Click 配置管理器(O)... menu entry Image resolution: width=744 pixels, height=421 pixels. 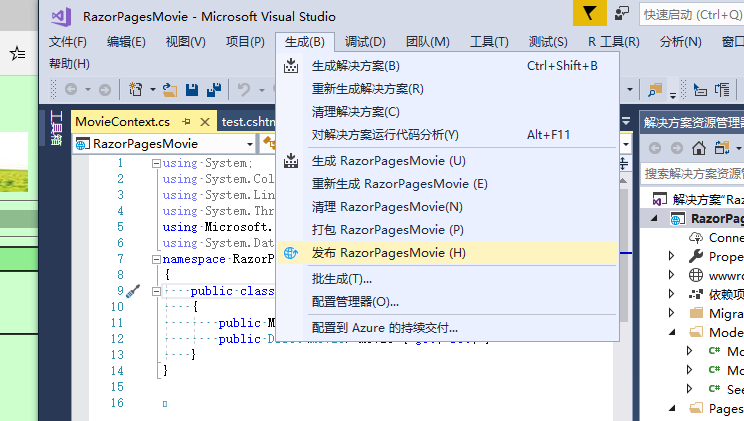pyautogui.click(x=355, y=301)
